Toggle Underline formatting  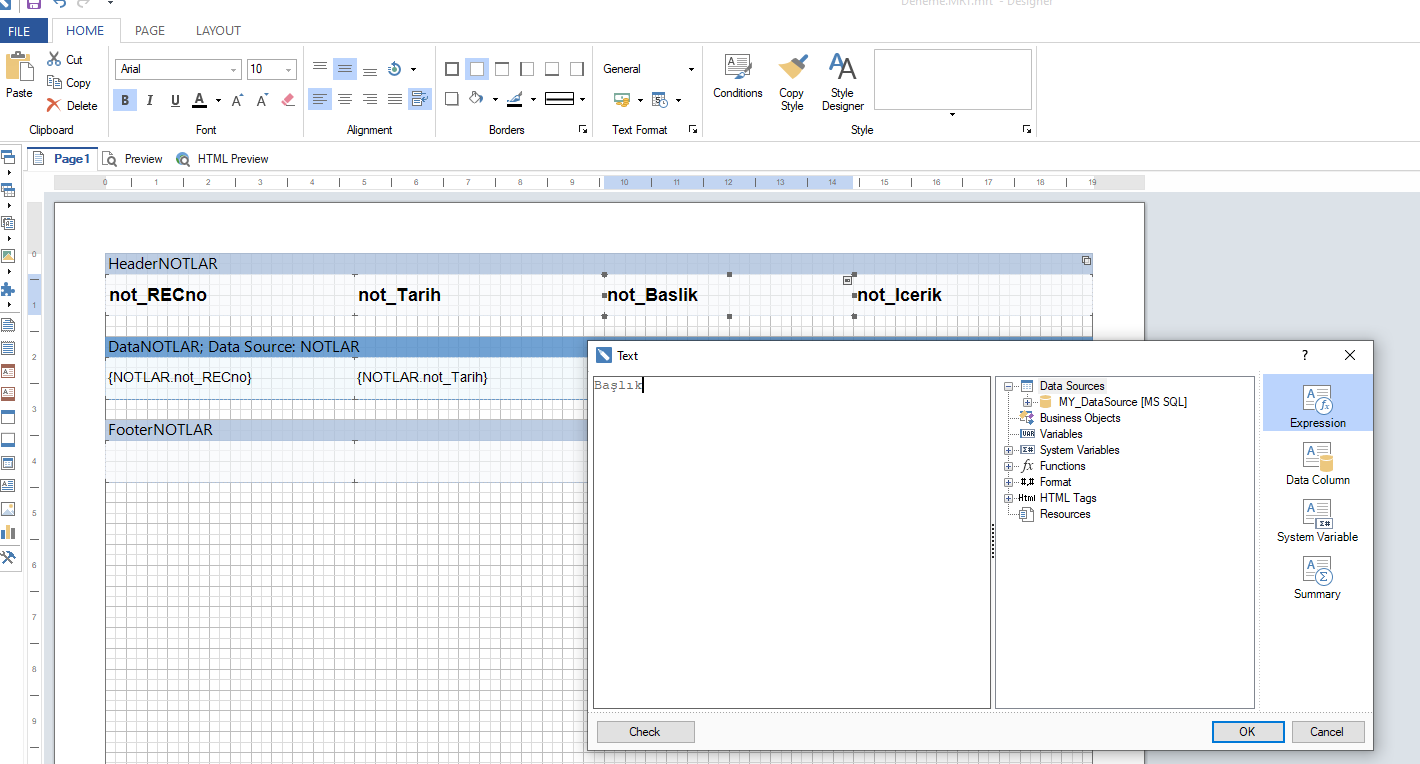[x=175, y=100]
